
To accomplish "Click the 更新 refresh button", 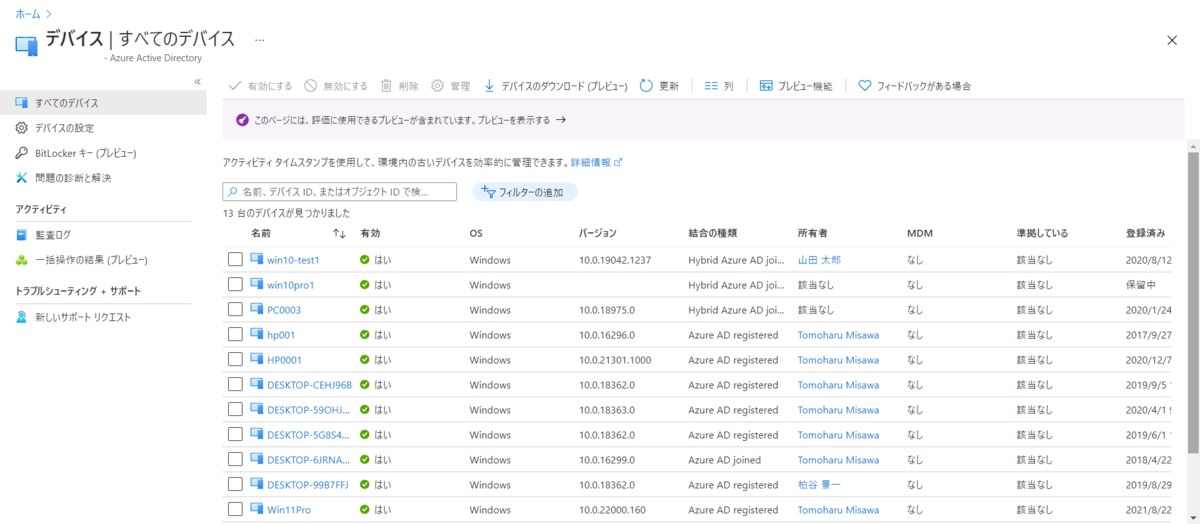I will 659,86.
